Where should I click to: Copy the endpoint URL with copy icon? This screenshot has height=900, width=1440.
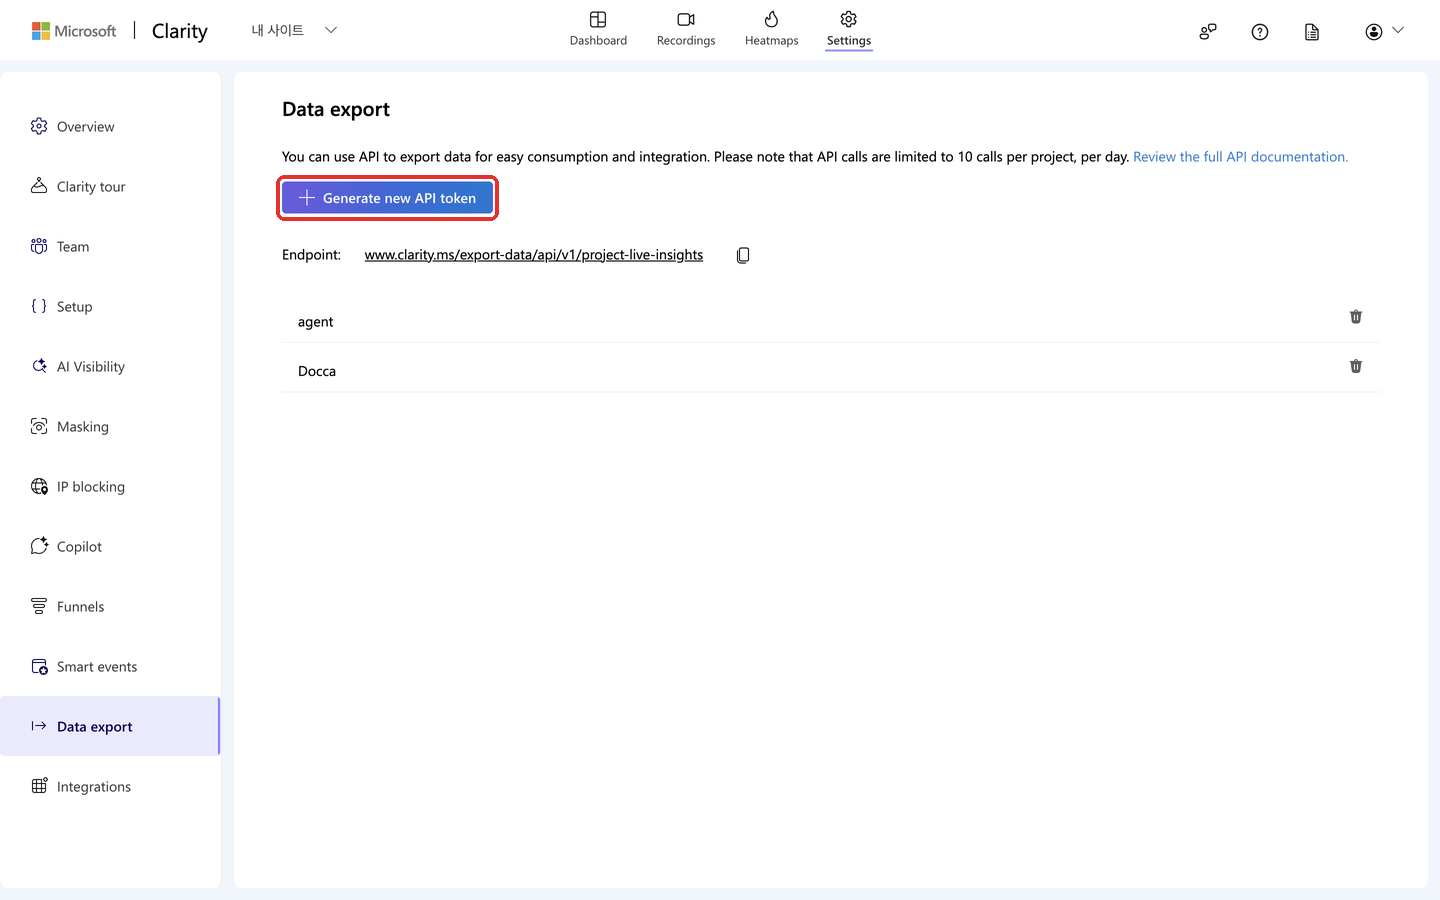point(743,255)
